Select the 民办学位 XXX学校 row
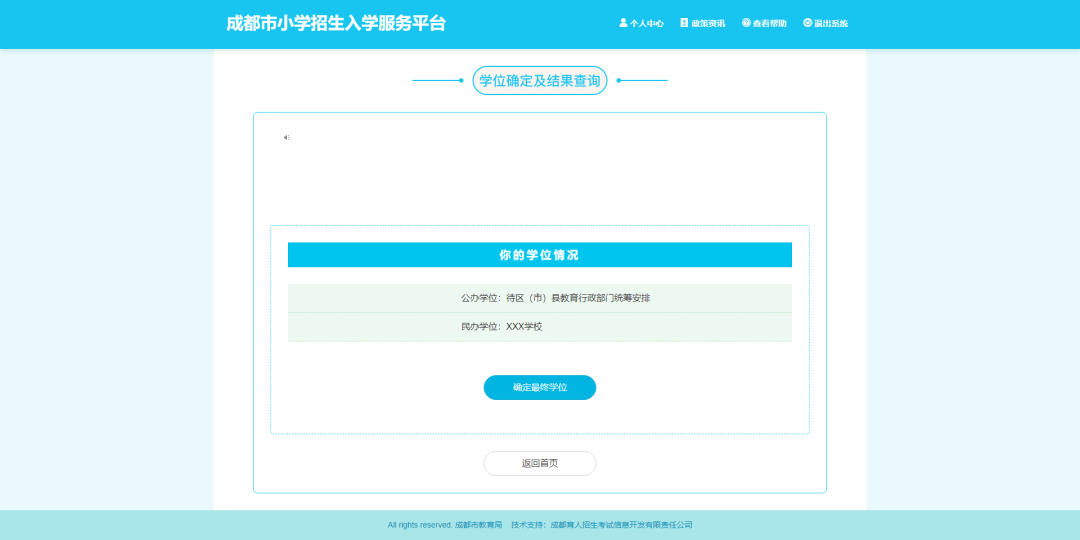 [540, 327]
